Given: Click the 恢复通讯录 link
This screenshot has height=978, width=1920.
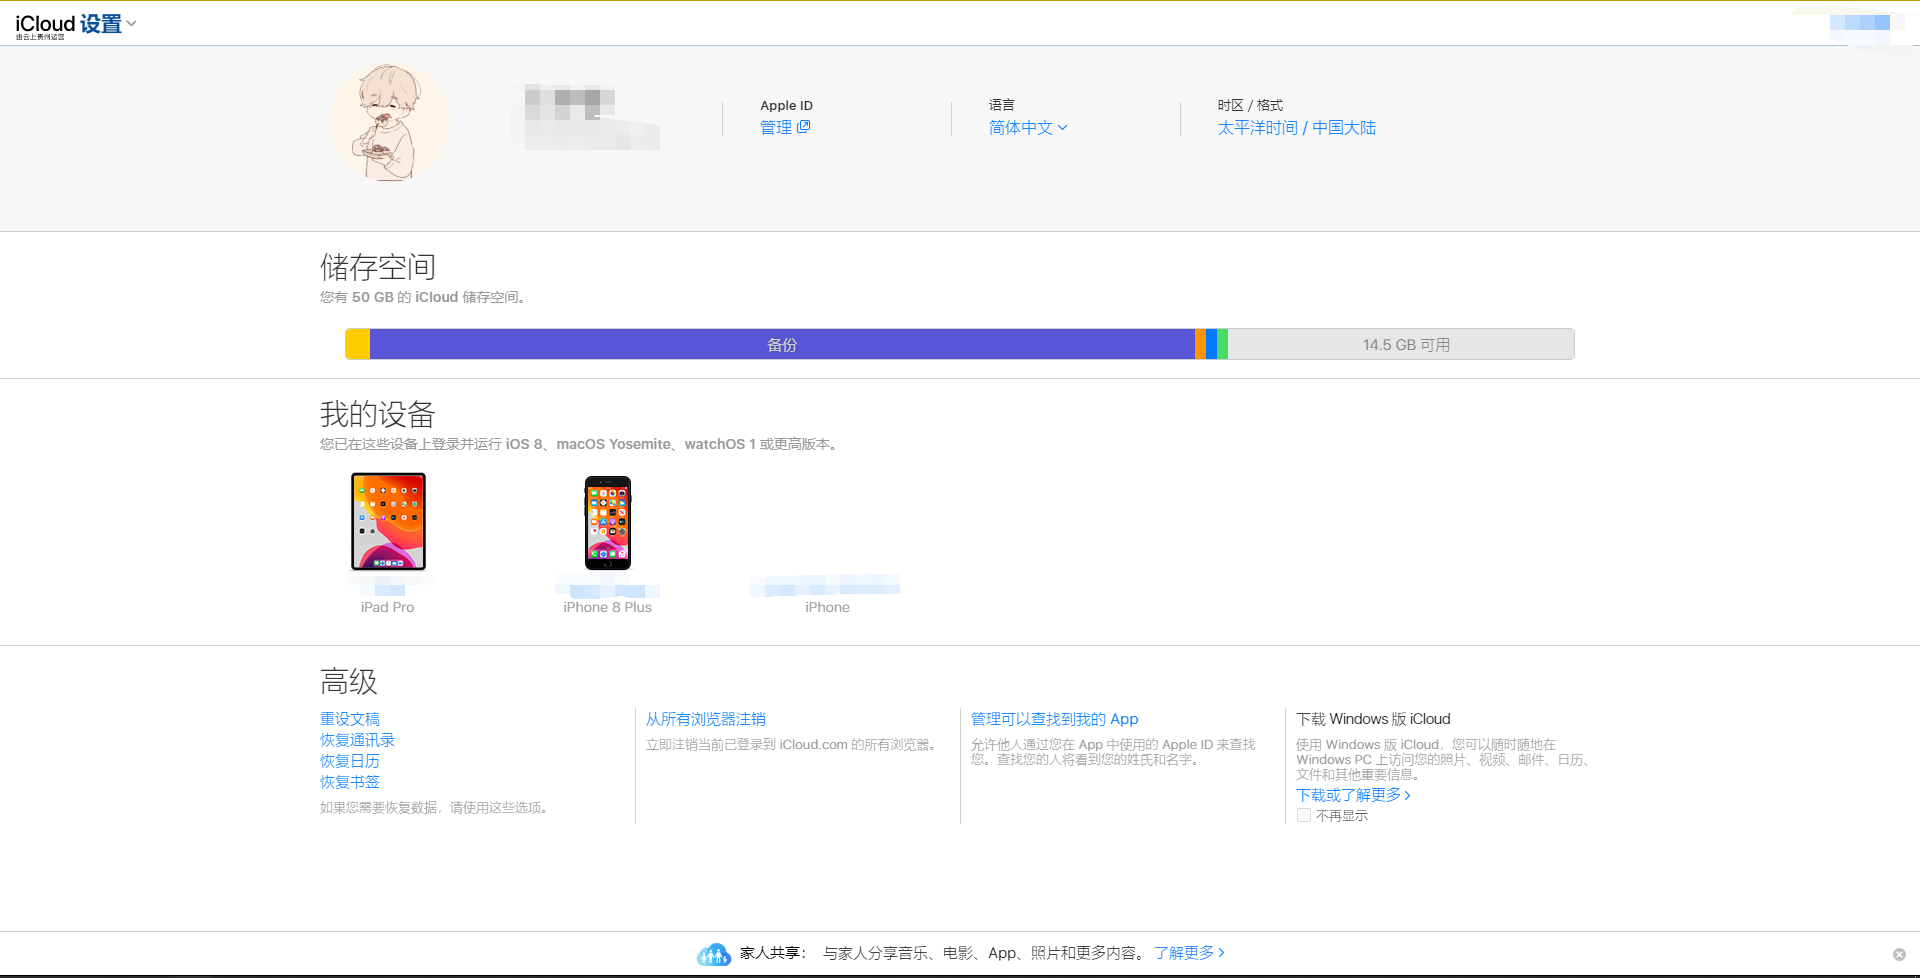Looking at the screenshot, I should pyautogui.click(x=357, y=740).
